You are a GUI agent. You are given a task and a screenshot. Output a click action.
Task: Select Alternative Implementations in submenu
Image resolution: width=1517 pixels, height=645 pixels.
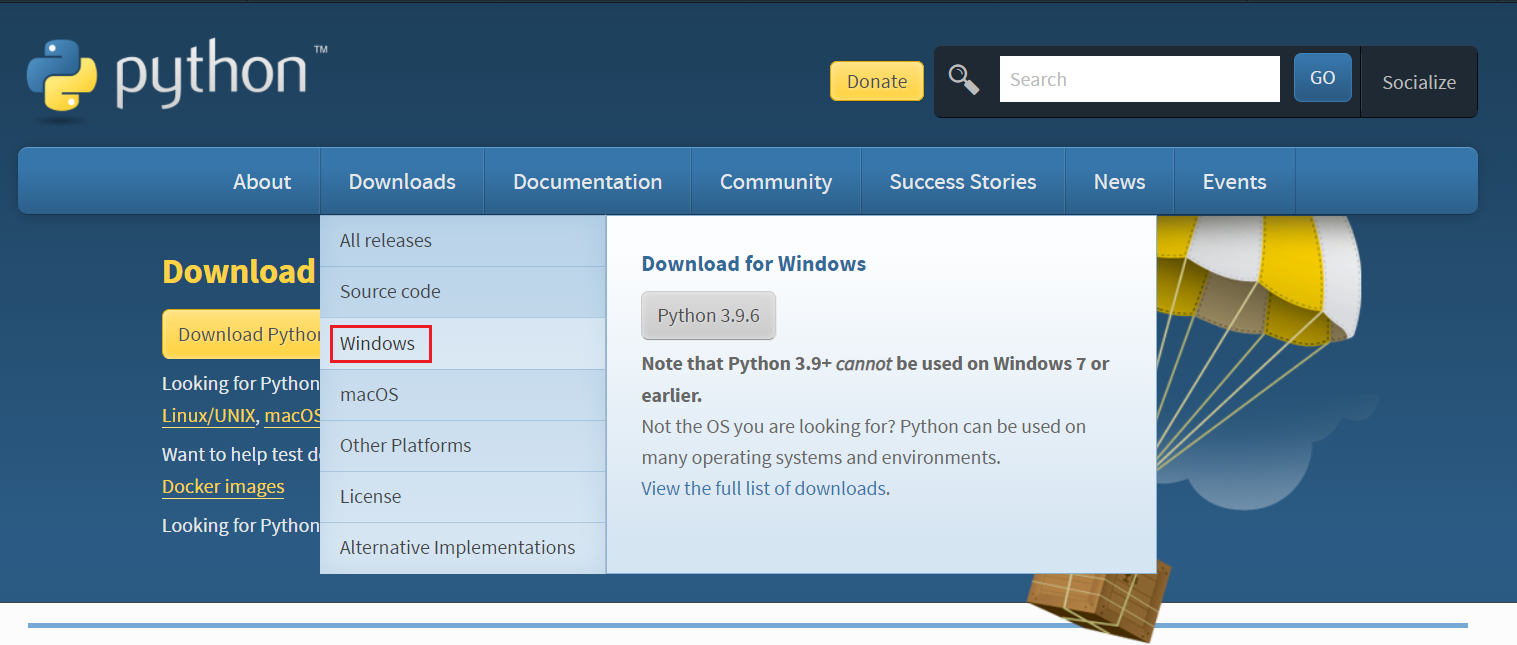click(462, 547)
